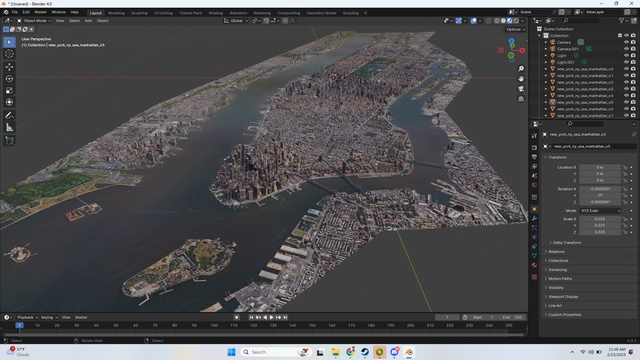Jump to the timeline end frame button

285,317
